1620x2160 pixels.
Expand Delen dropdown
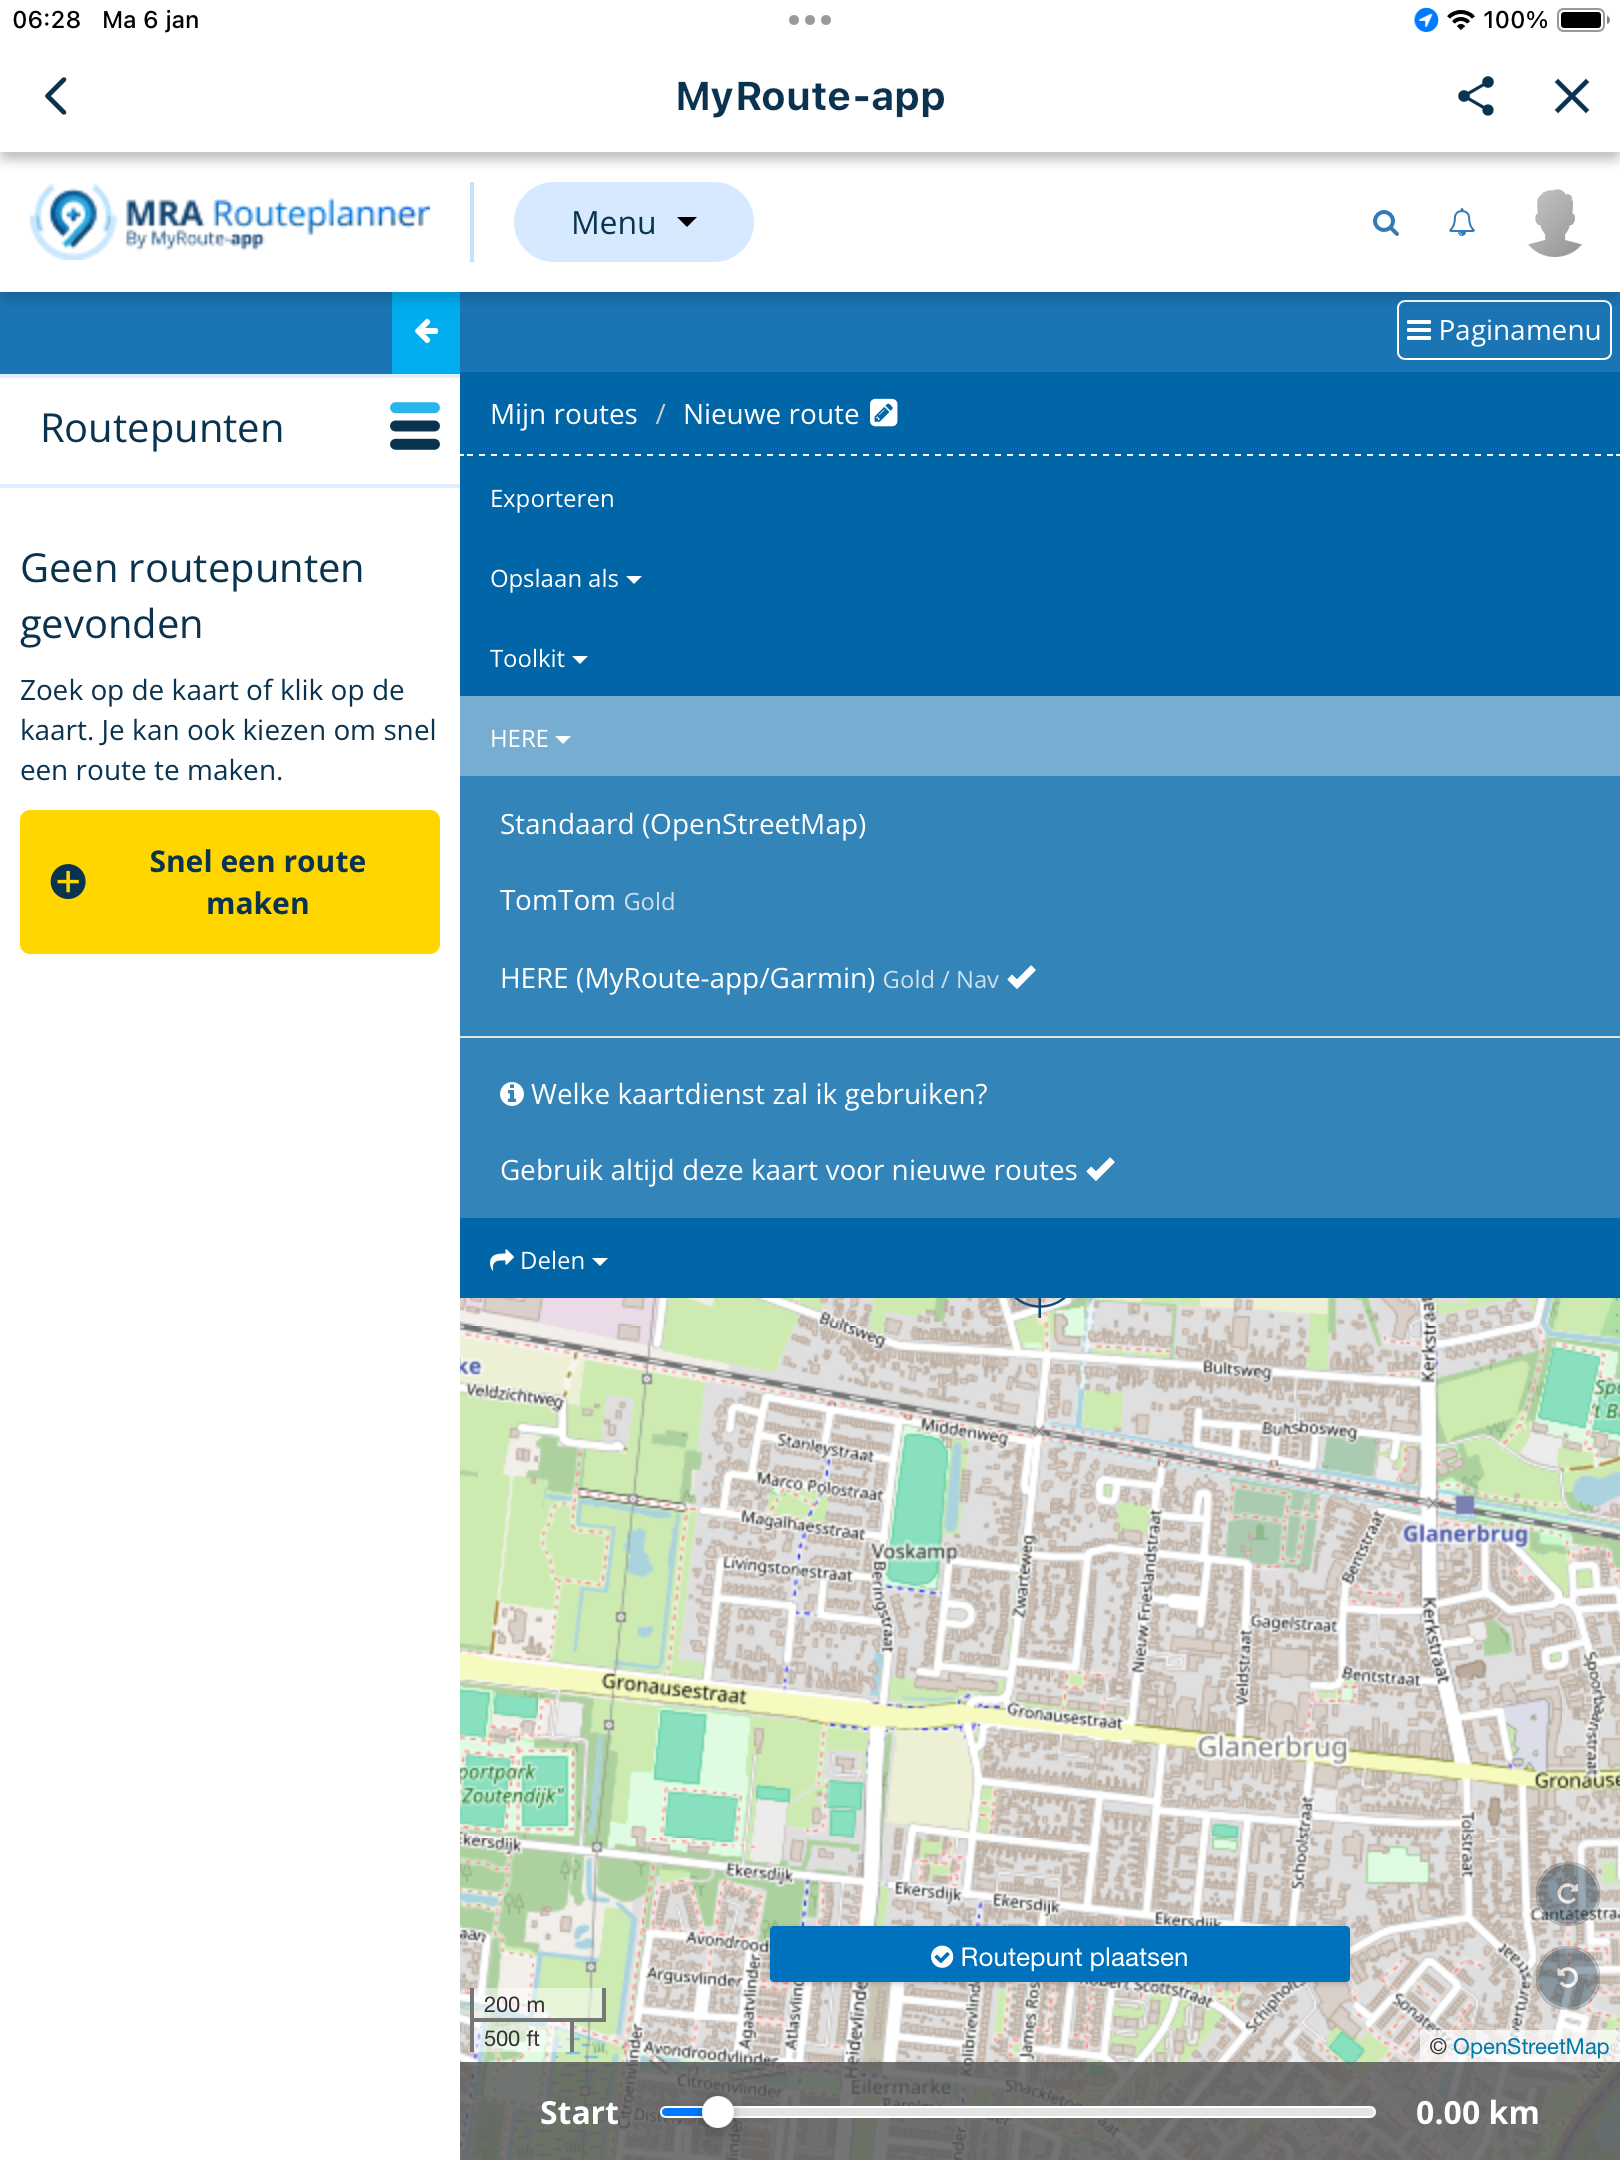pos(548,1261)
